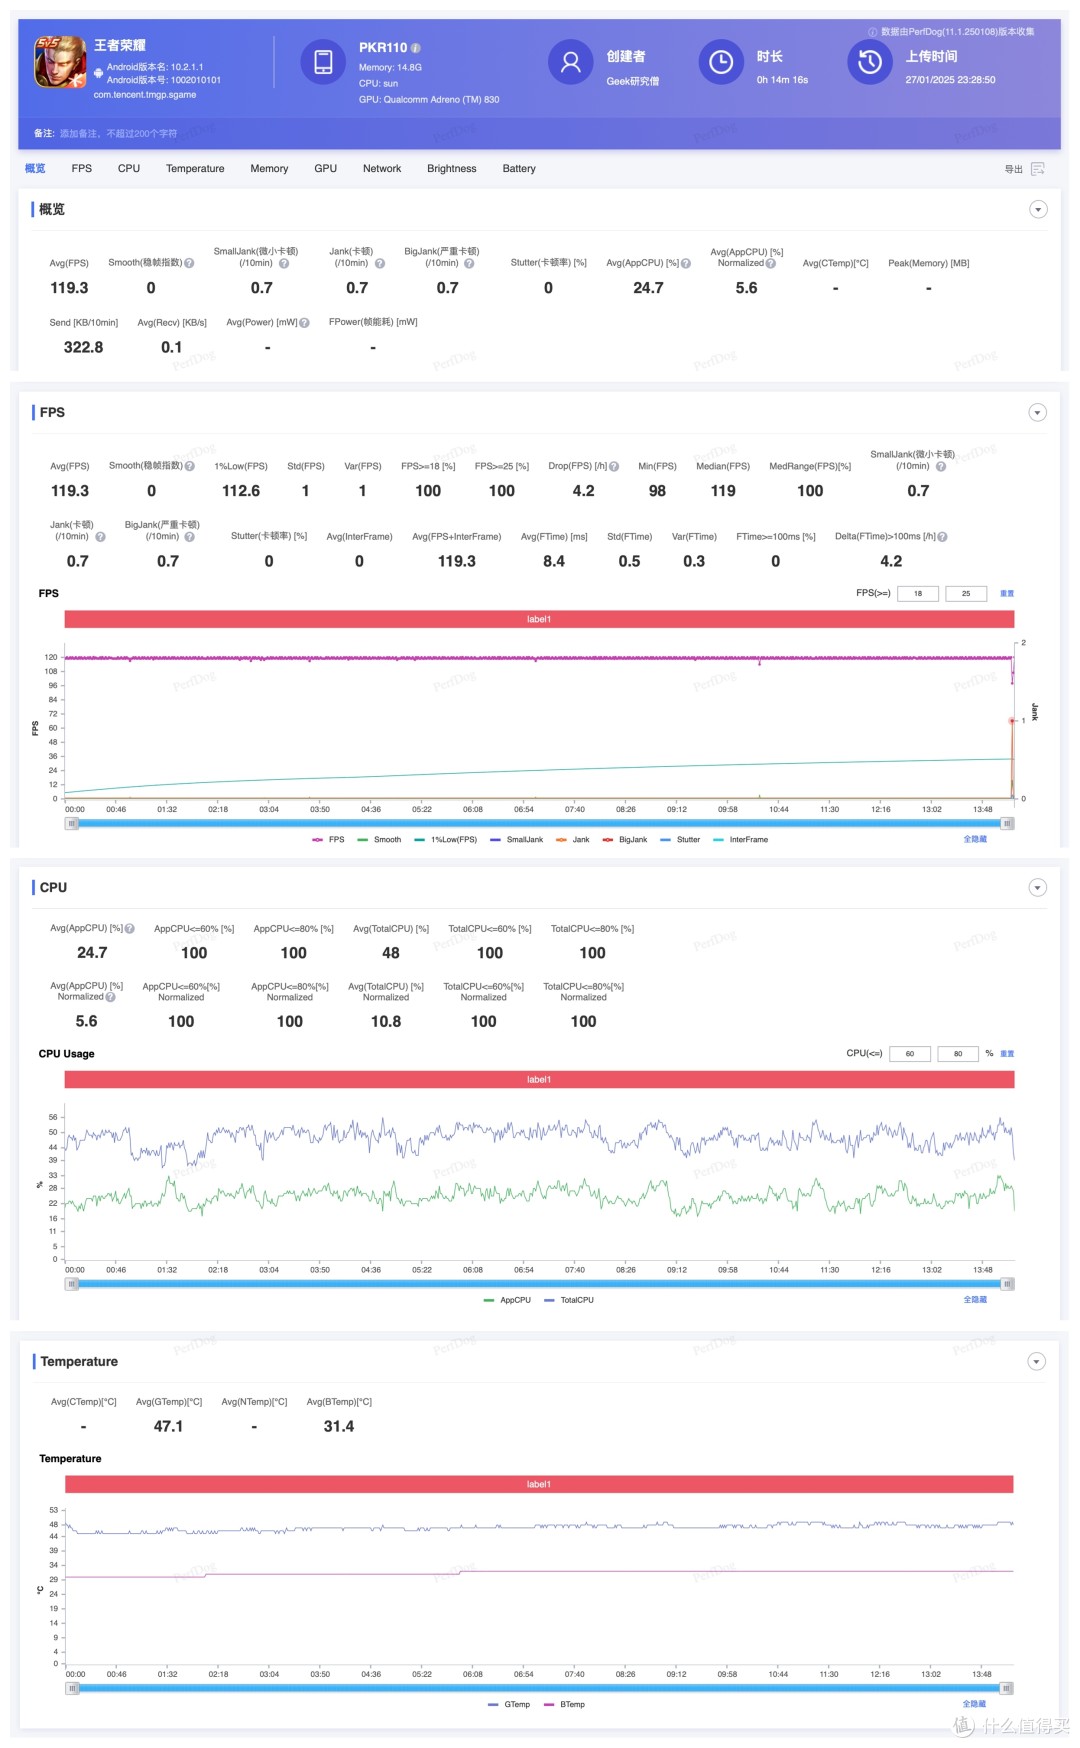This screenshot has width=1080, height=1748.
Task: Click 全隐藏 under the FPS chart
Action: pyautogui.click(x=975, y=840)
